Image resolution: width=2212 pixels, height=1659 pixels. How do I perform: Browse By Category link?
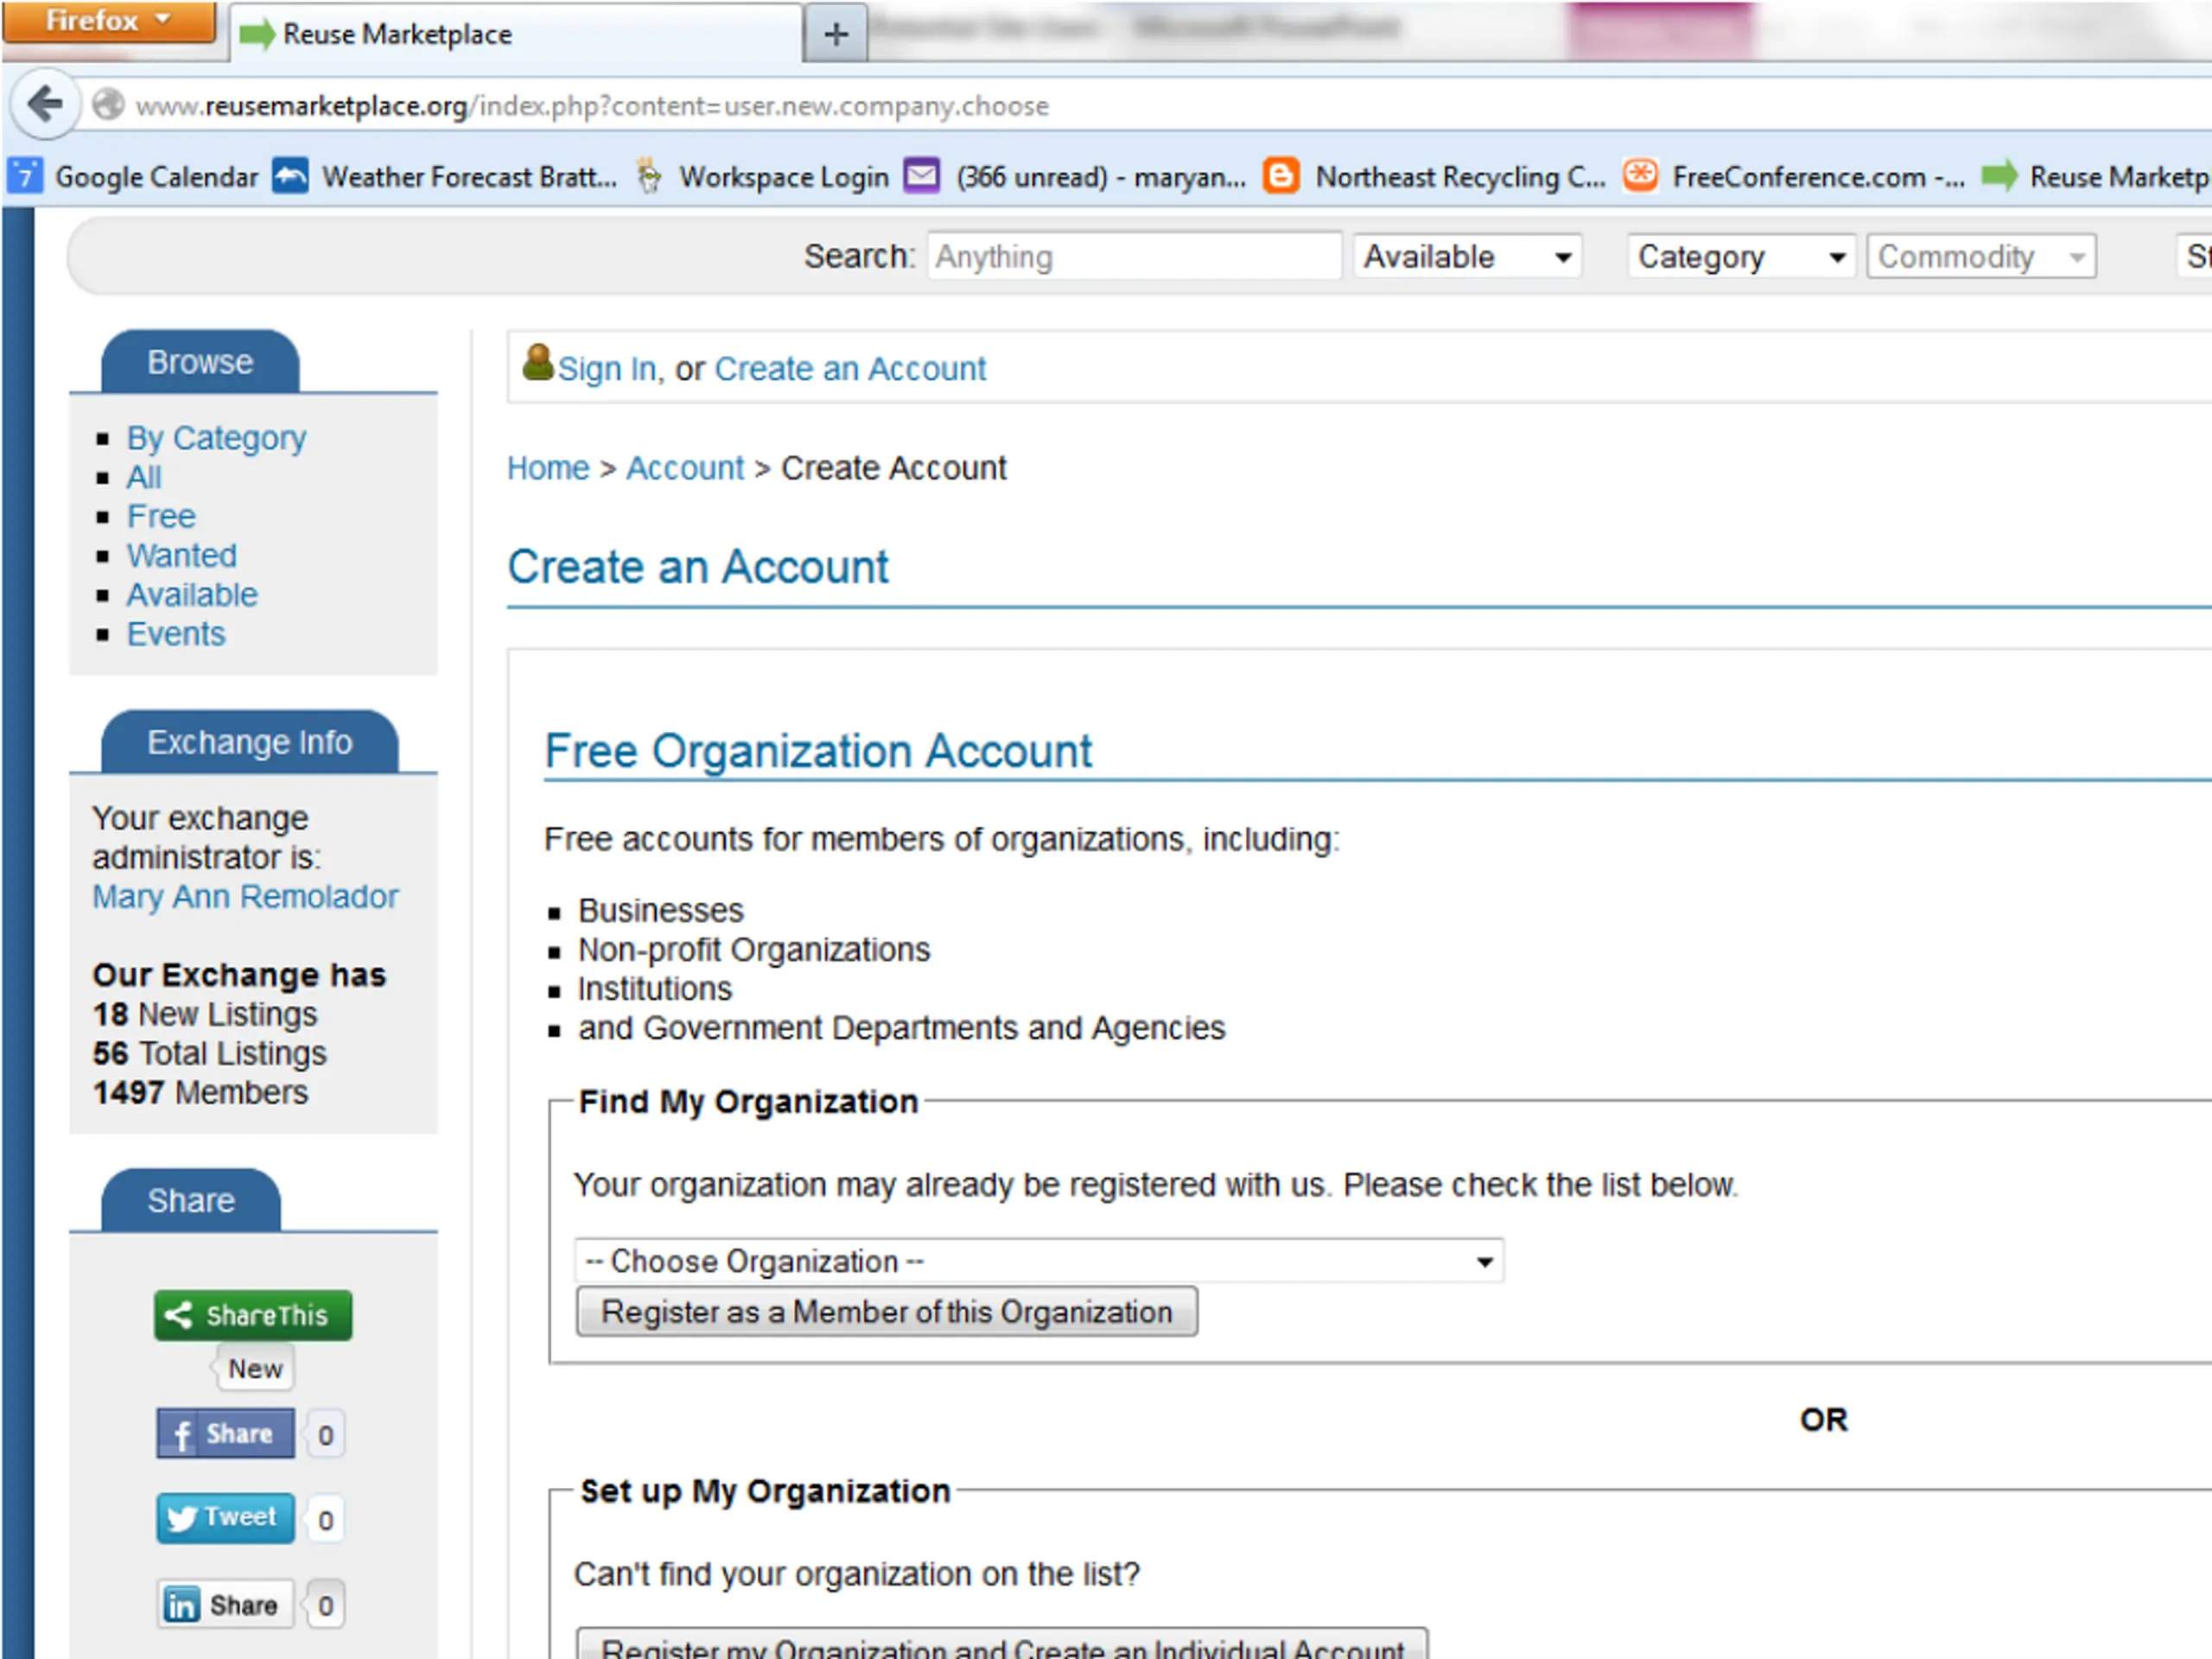216,438
